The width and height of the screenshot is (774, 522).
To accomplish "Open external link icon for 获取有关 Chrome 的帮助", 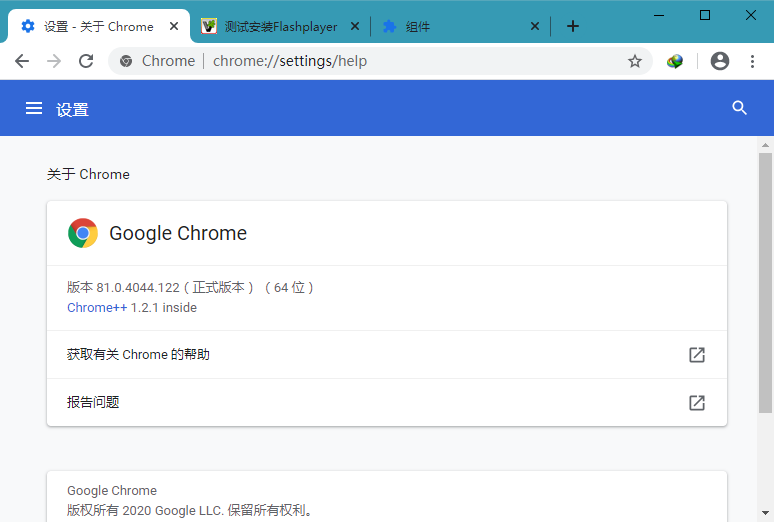I will click(697, 355).
